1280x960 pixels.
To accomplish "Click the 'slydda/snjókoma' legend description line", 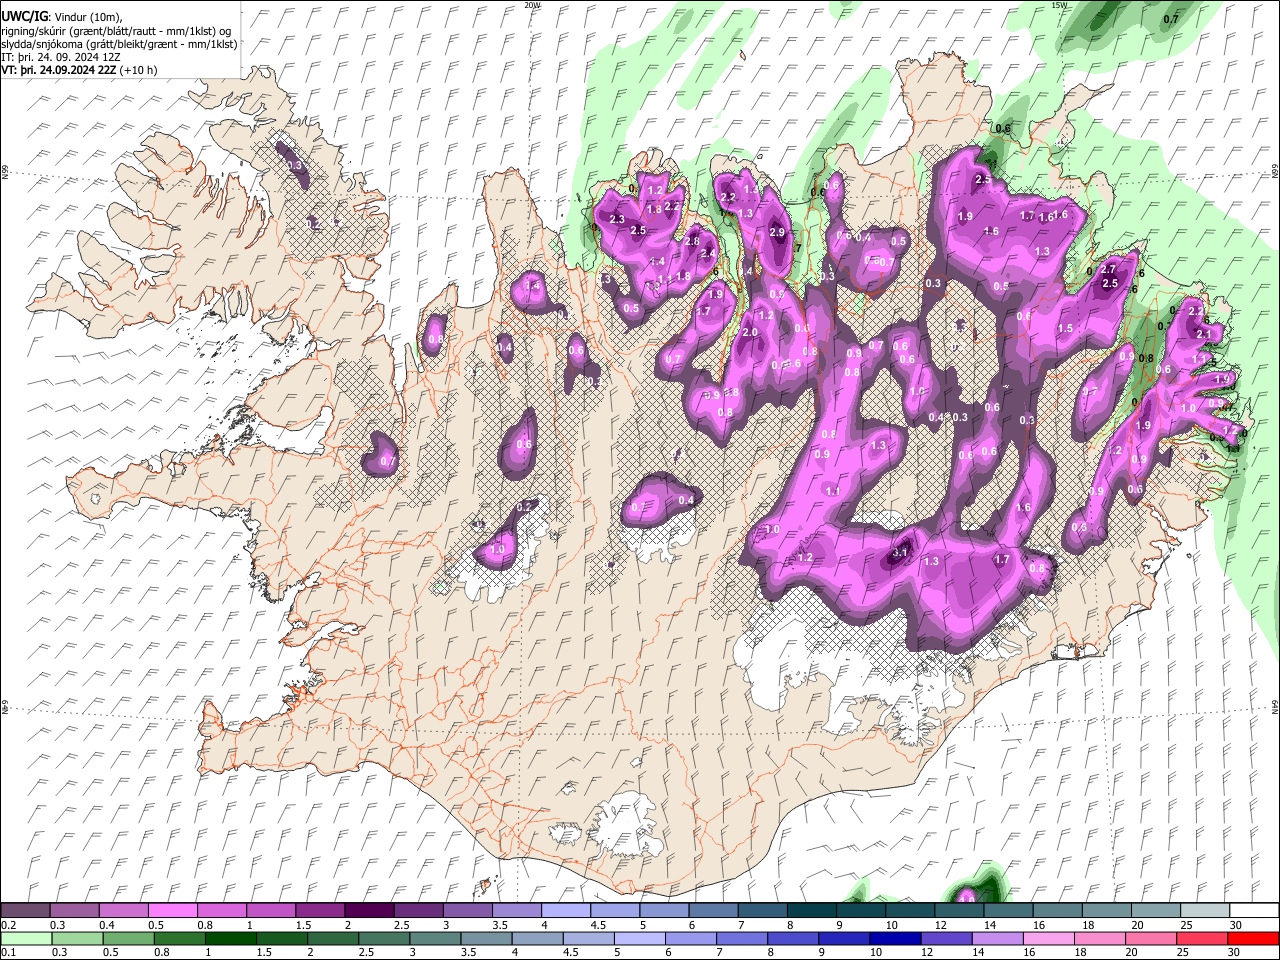I will tap(120, 44).
